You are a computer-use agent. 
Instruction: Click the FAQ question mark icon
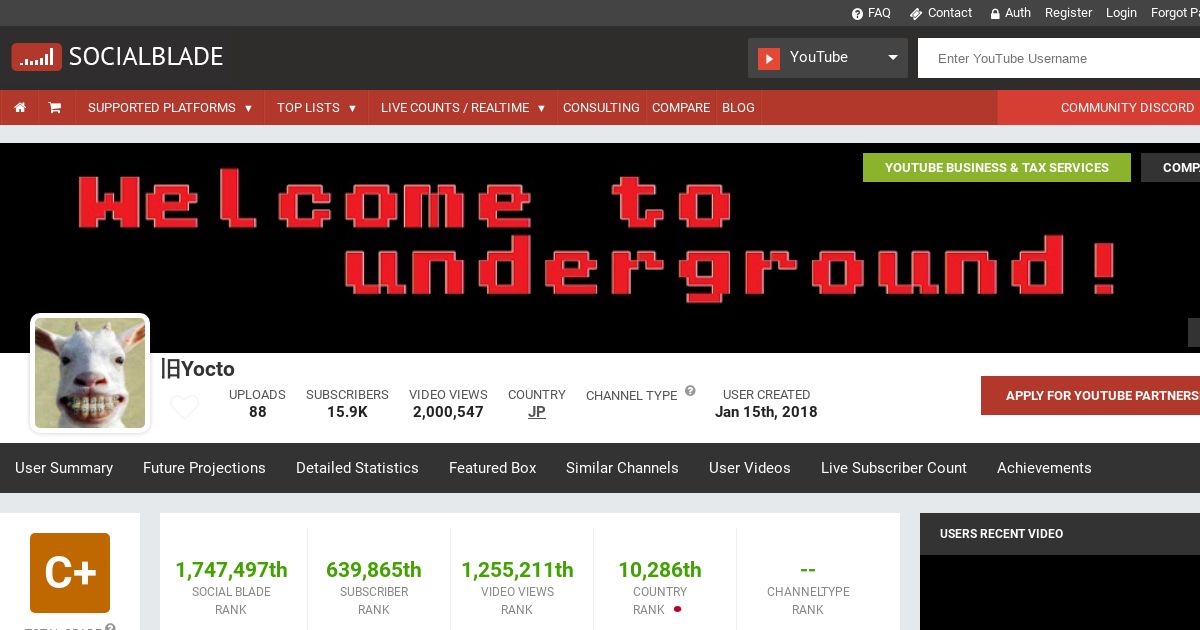[x=857, y=14]
